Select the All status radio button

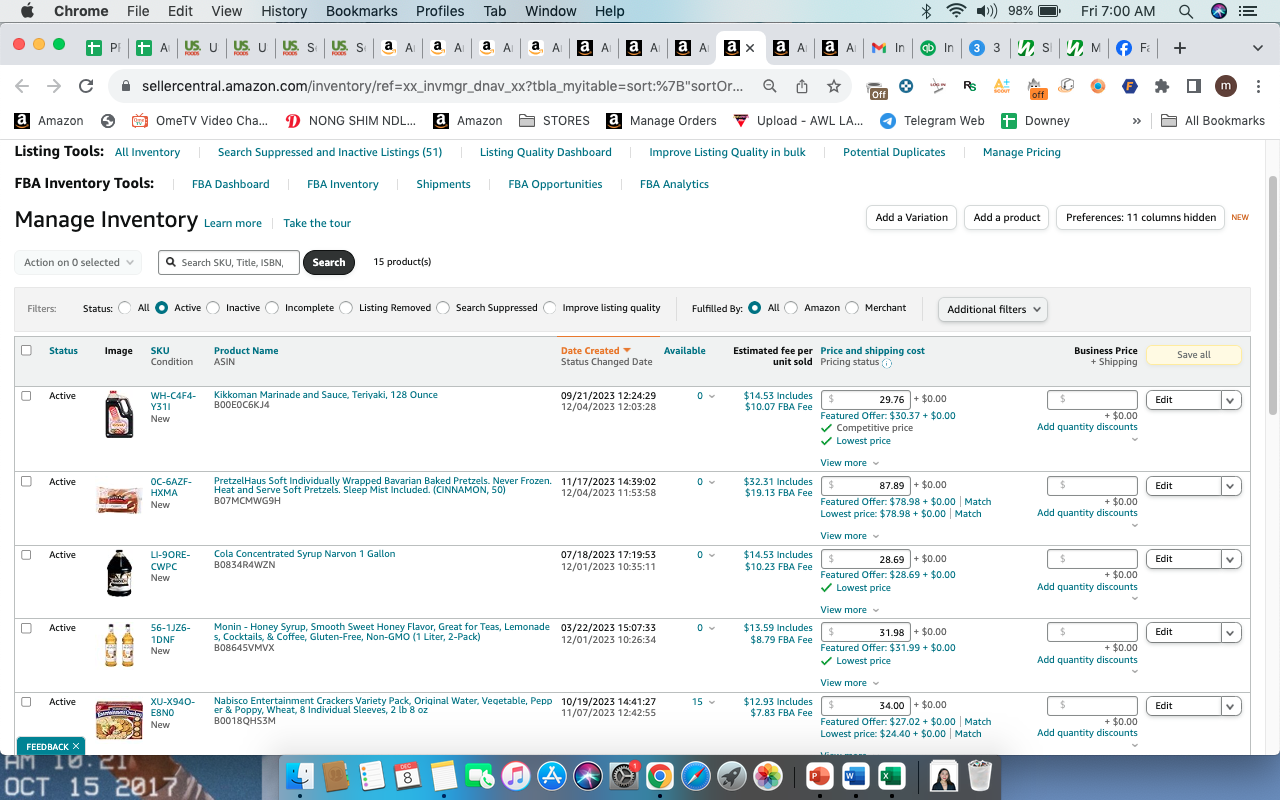(125, 308)
